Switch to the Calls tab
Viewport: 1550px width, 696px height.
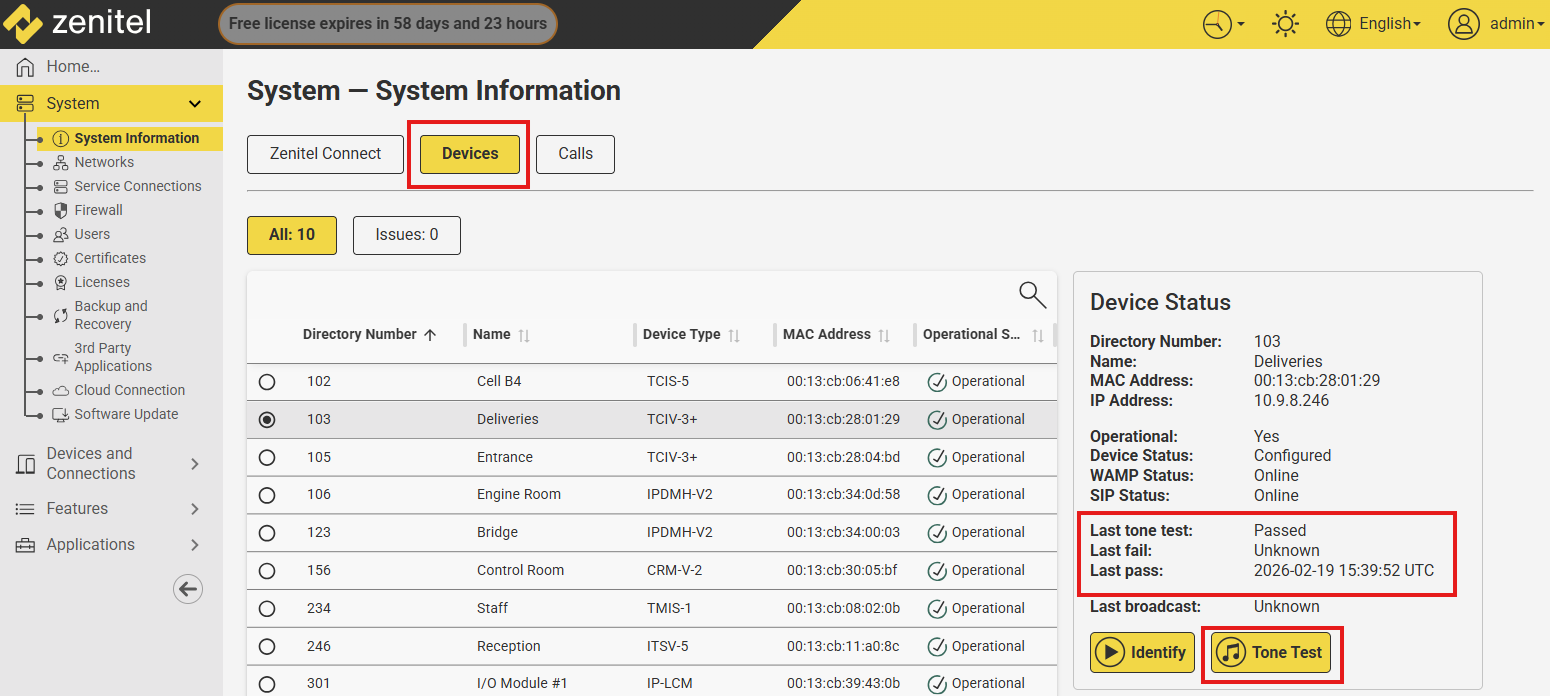tap(575, 154)
